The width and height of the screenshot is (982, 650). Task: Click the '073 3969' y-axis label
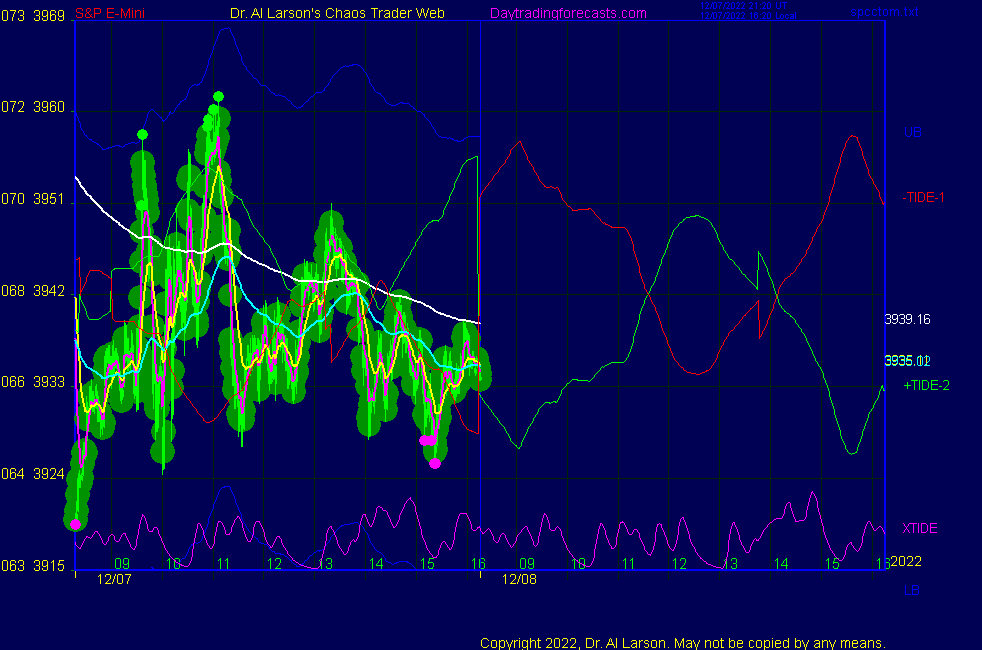click(x=33, y=16)
